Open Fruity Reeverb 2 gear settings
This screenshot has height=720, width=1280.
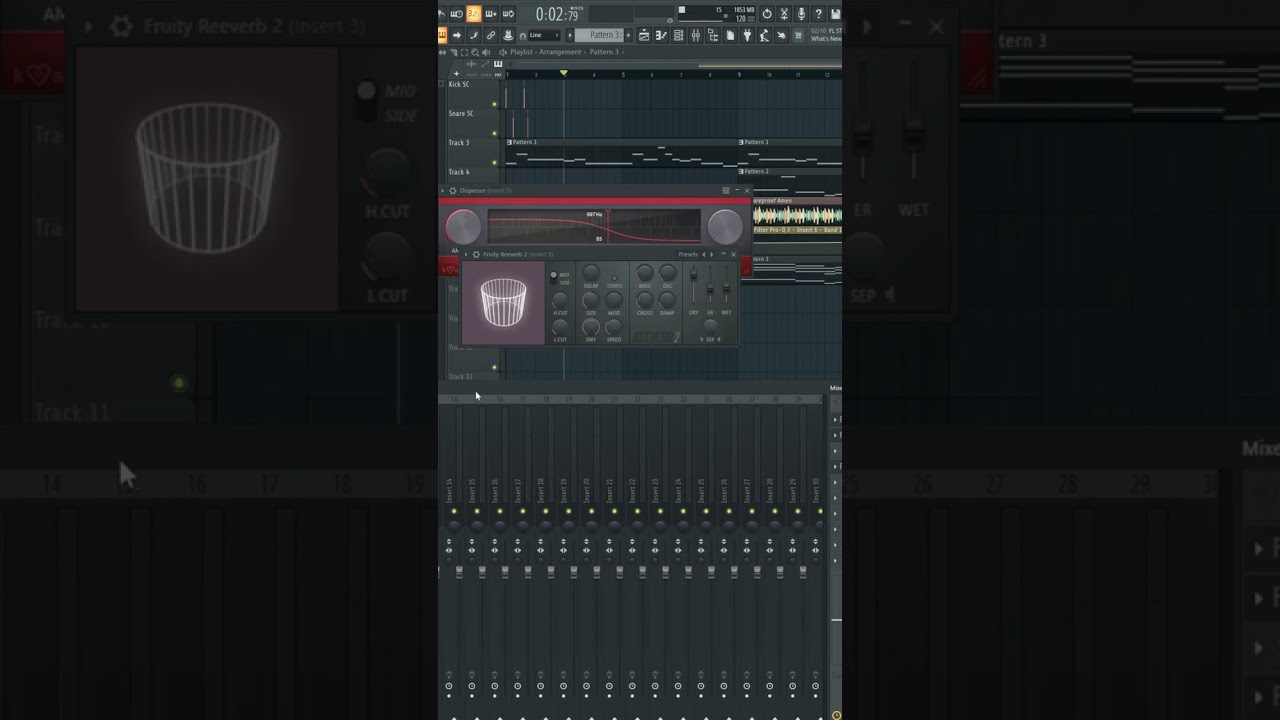[476, 255]
